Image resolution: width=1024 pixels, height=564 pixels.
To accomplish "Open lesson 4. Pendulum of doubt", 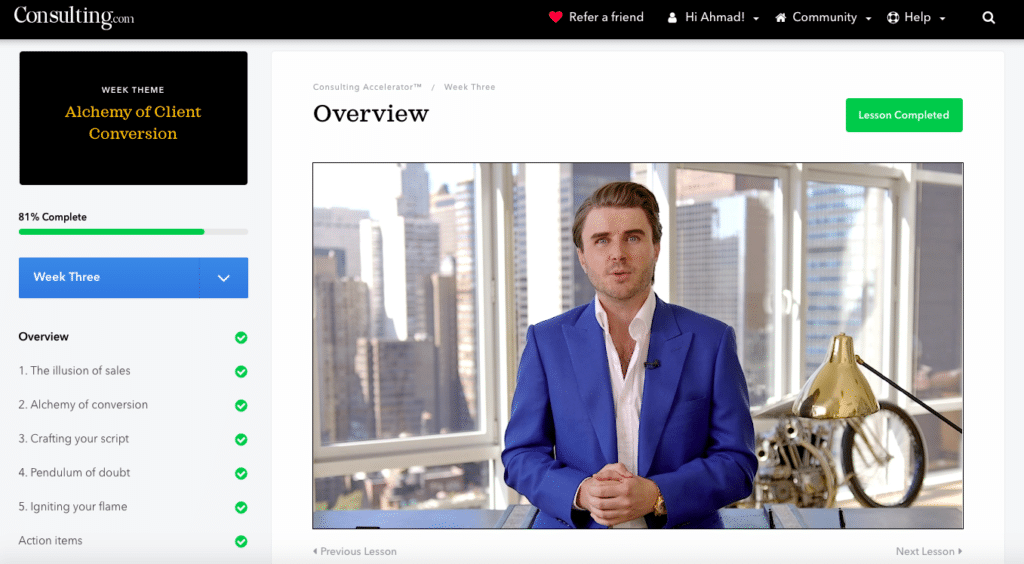I will coord(74,473).
